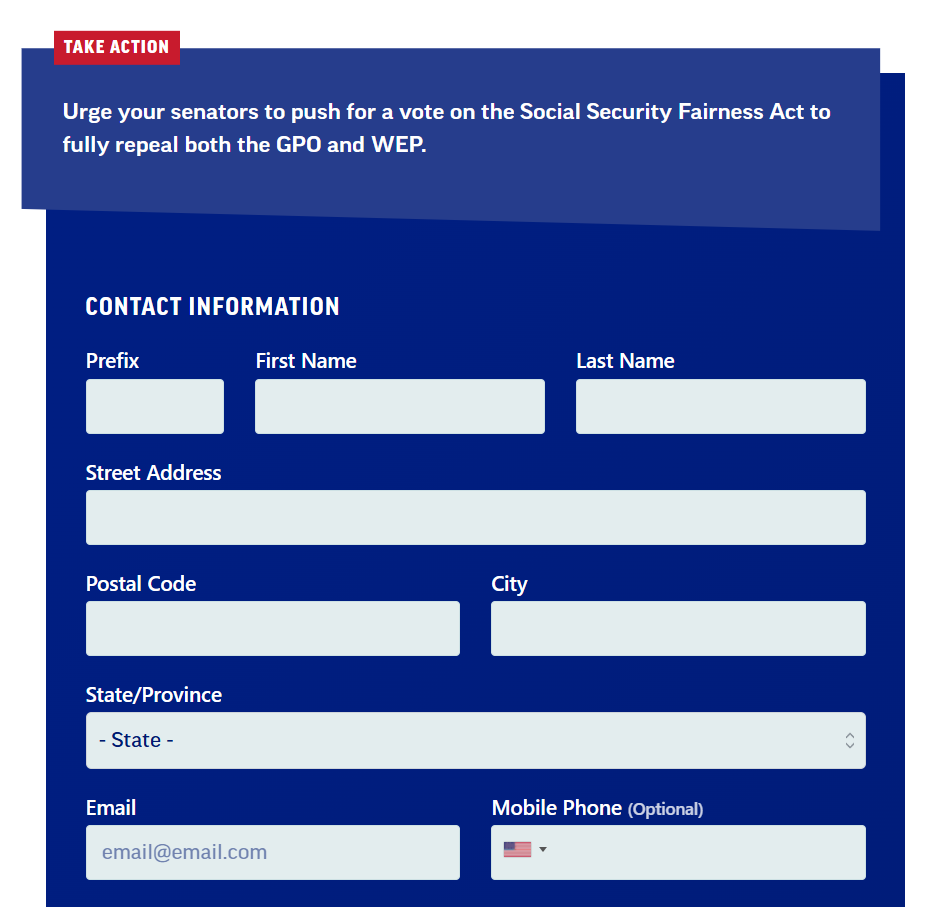The image size is (936, 907).
Task: Open the phone country code arrow
Action: [x=543, y=849]
